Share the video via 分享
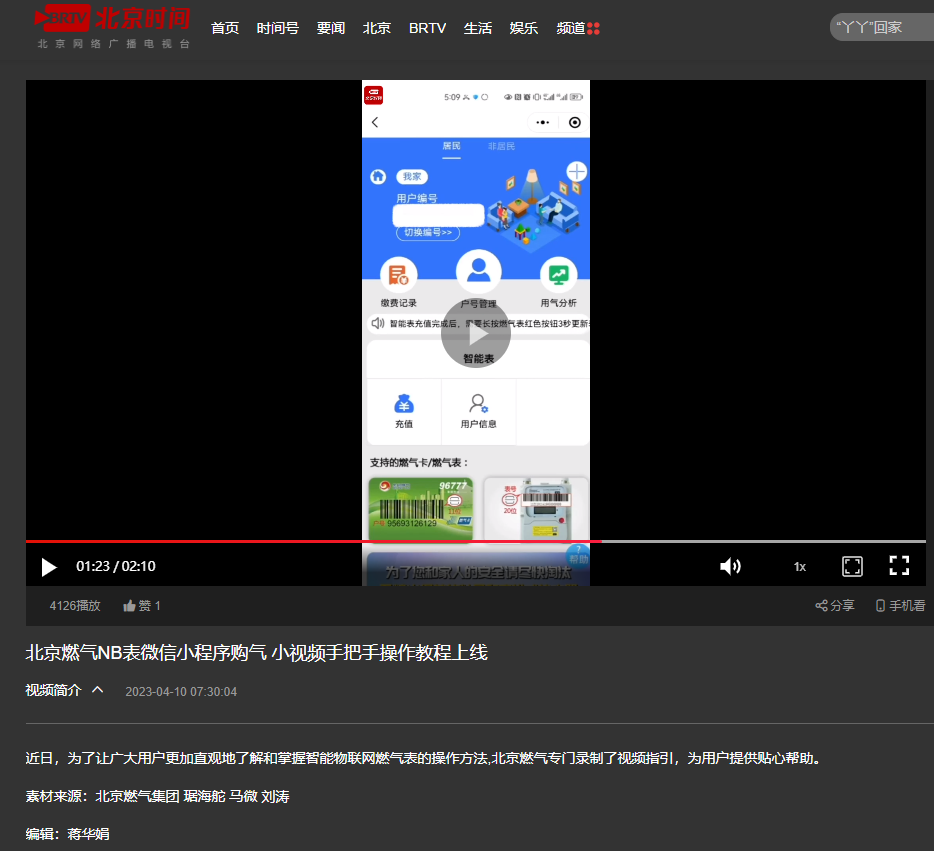This screenshot has height=851, width=934. [x=835, y=606]
